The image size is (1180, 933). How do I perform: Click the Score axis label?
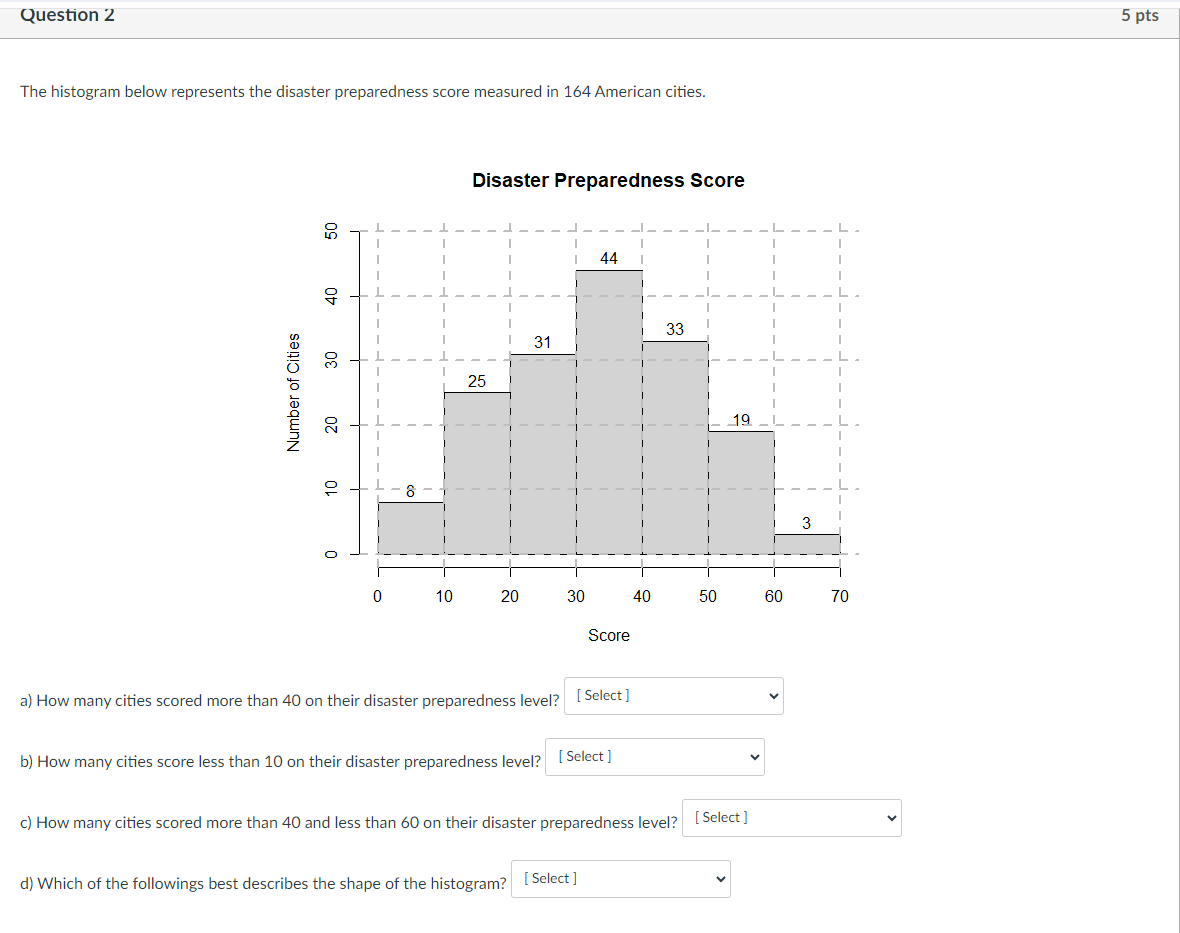coord(608,635)
